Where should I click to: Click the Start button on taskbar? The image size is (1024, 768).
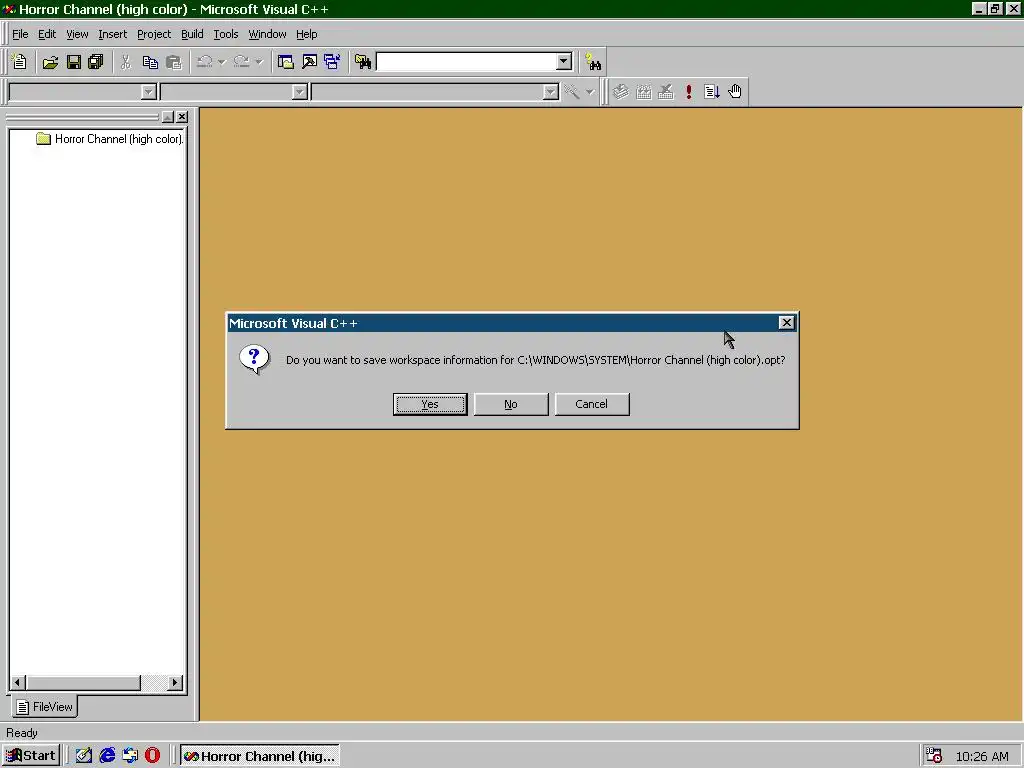click(x=31, y=756)
